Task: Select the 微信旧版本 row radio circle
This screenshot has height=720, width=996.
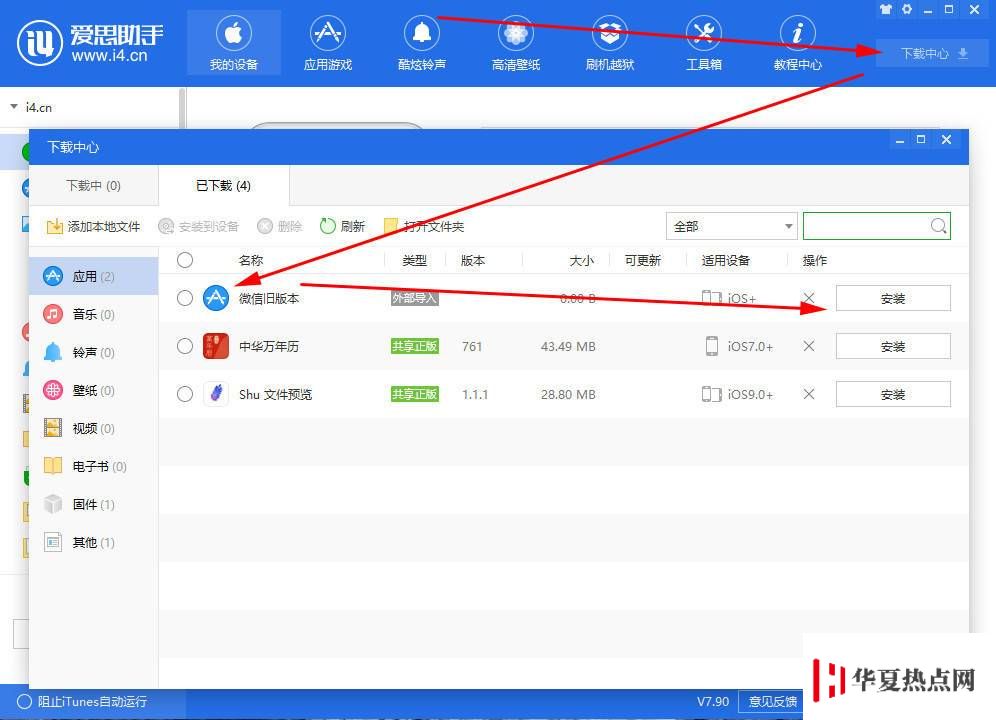Action: click(185, 298)
